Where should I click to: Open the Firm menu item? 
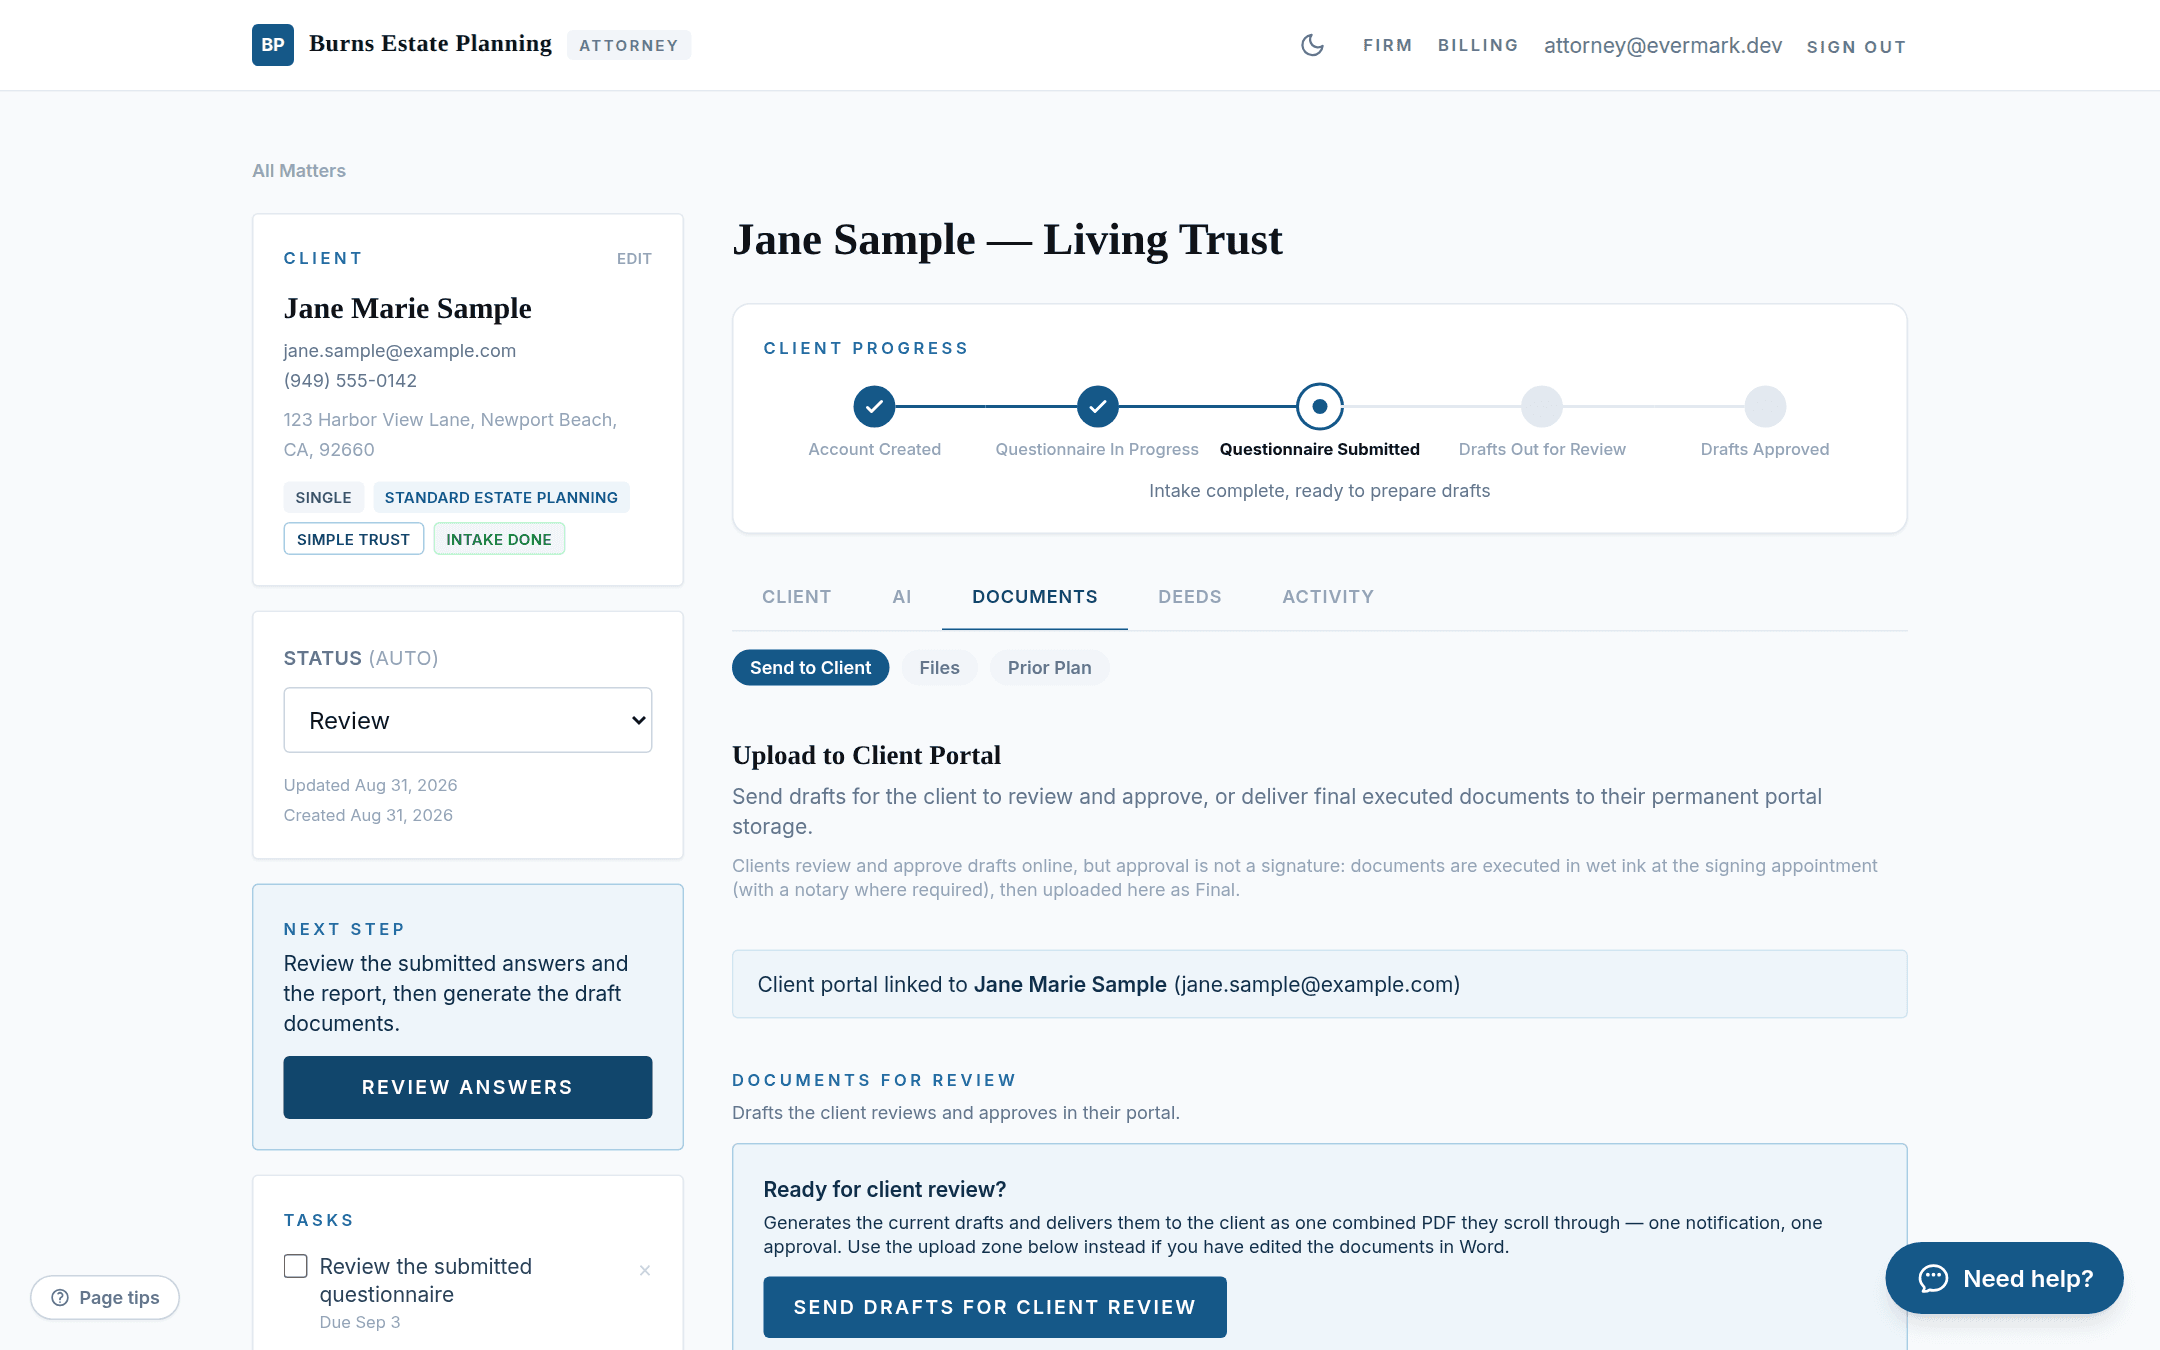coord(1387,46)
